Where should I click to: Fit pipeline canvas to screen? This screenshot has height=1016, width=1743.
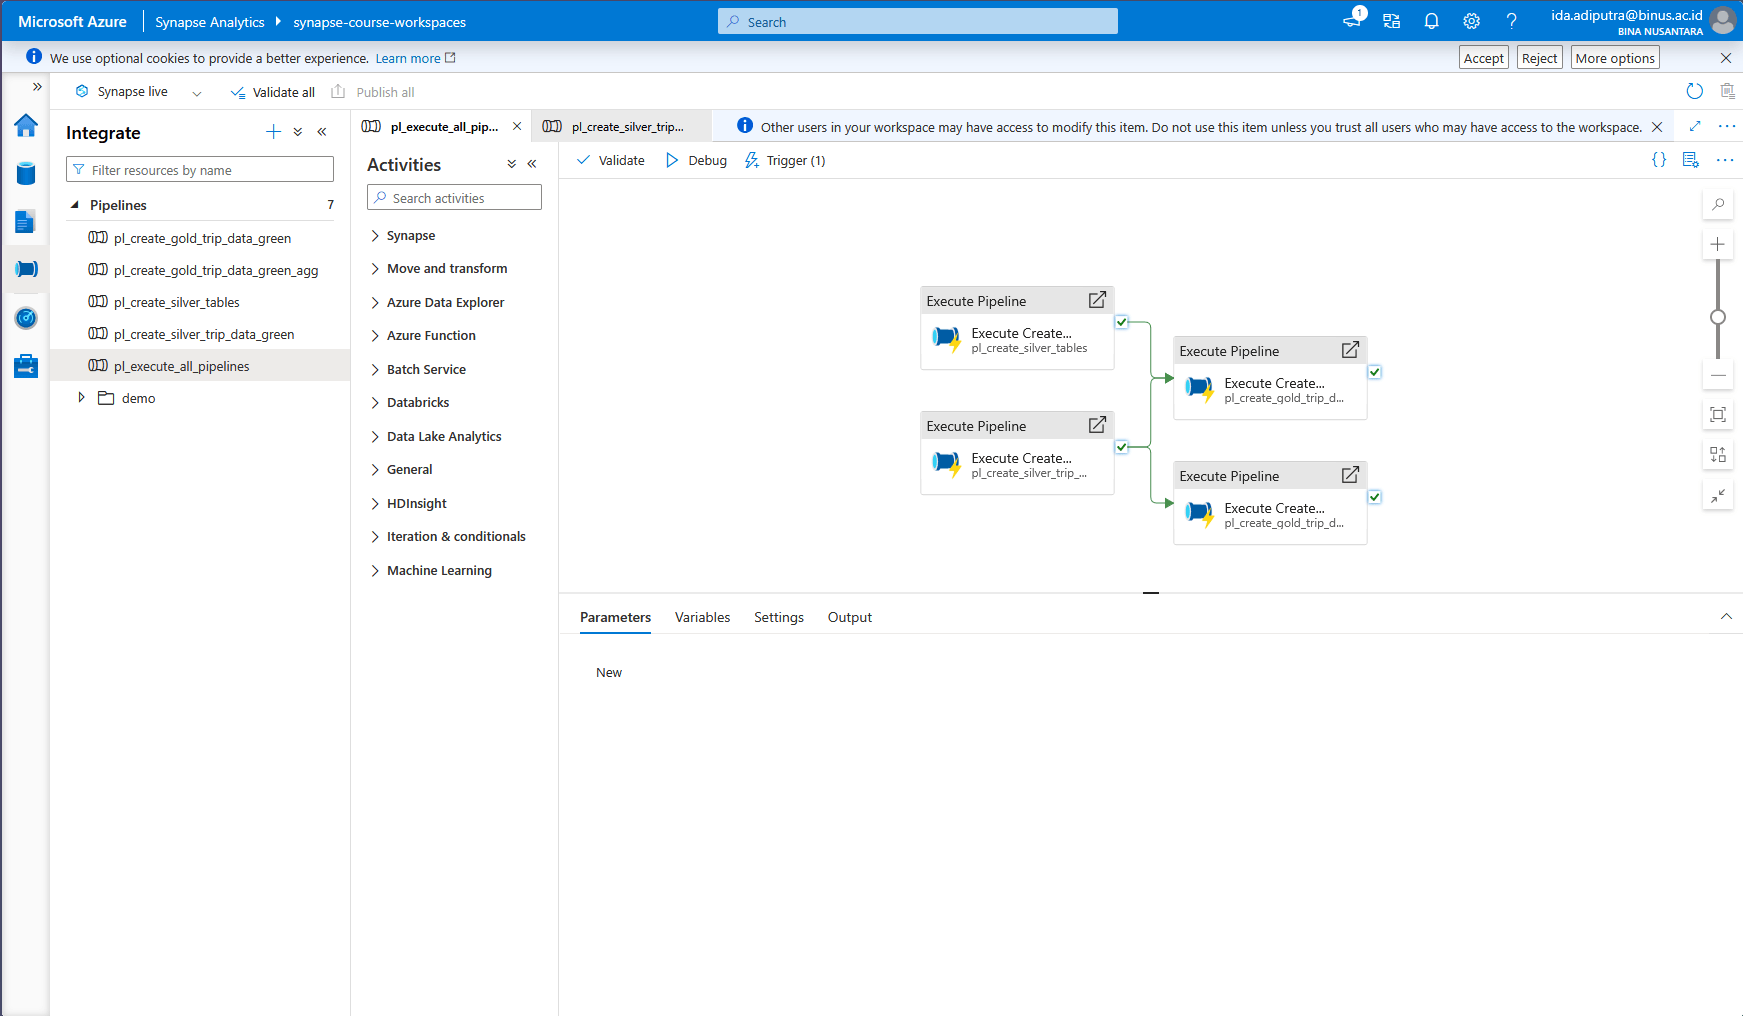[x=1718, y=415]
